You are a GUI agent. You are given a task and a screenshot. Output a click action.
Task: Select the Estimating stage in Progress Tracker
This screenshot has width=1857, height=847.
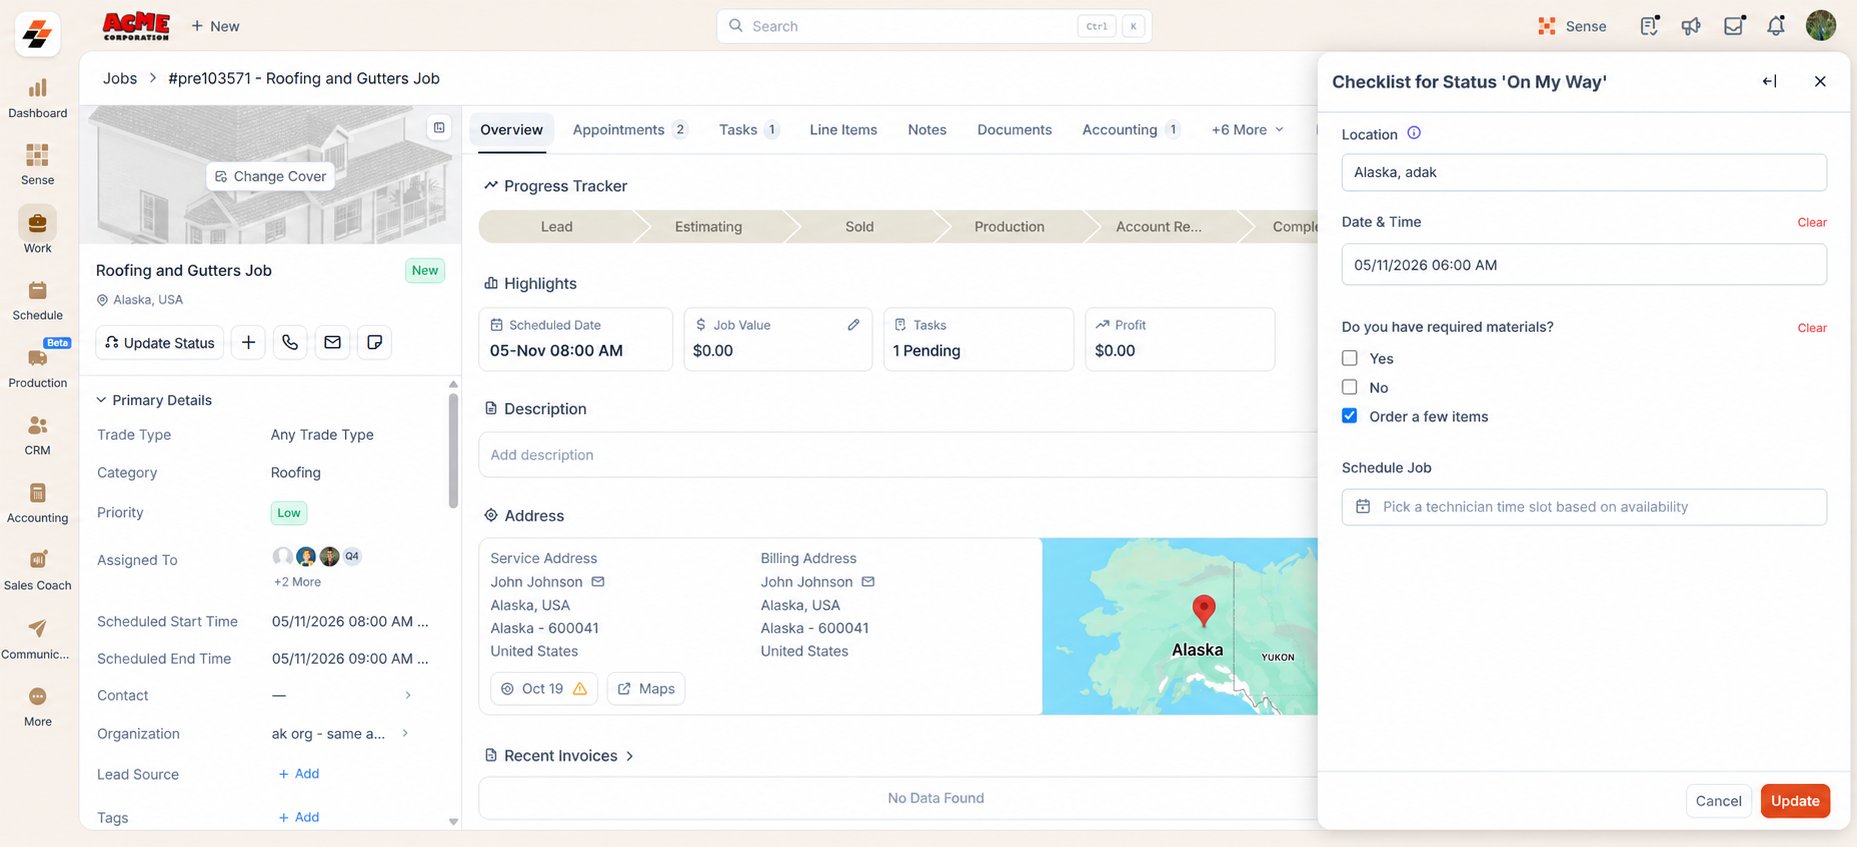point(708,227)
